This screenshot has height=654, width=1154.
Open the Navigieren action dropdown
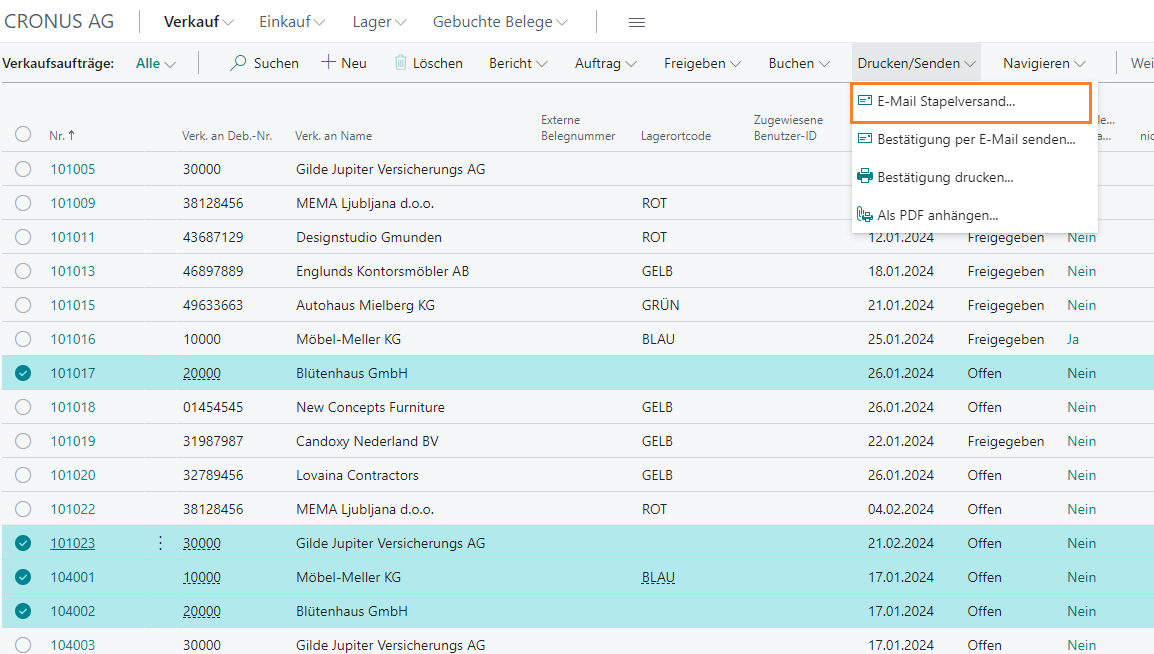(1044, 63)
